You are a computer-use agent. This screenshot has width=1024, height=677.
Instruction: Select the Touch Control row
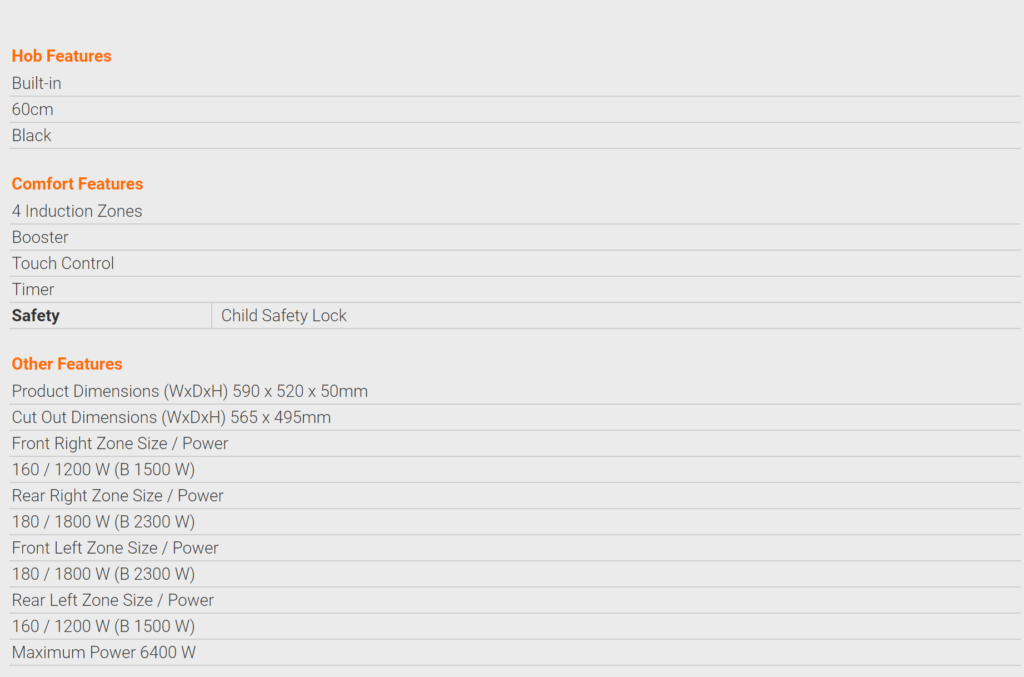63,264
